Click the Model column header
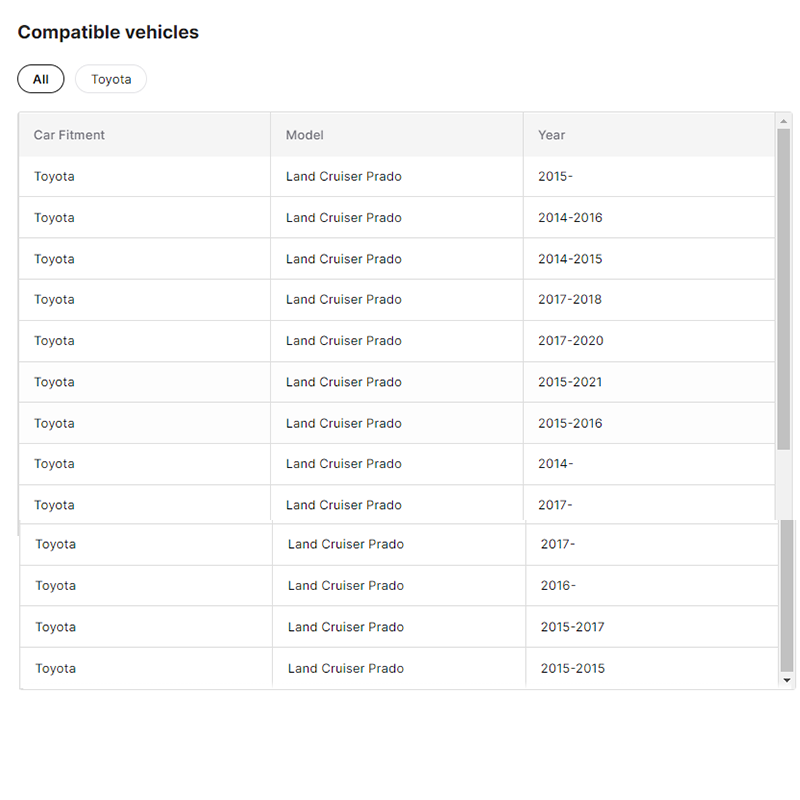The width and height of the screenshot is (800, 800). point(304,135)
